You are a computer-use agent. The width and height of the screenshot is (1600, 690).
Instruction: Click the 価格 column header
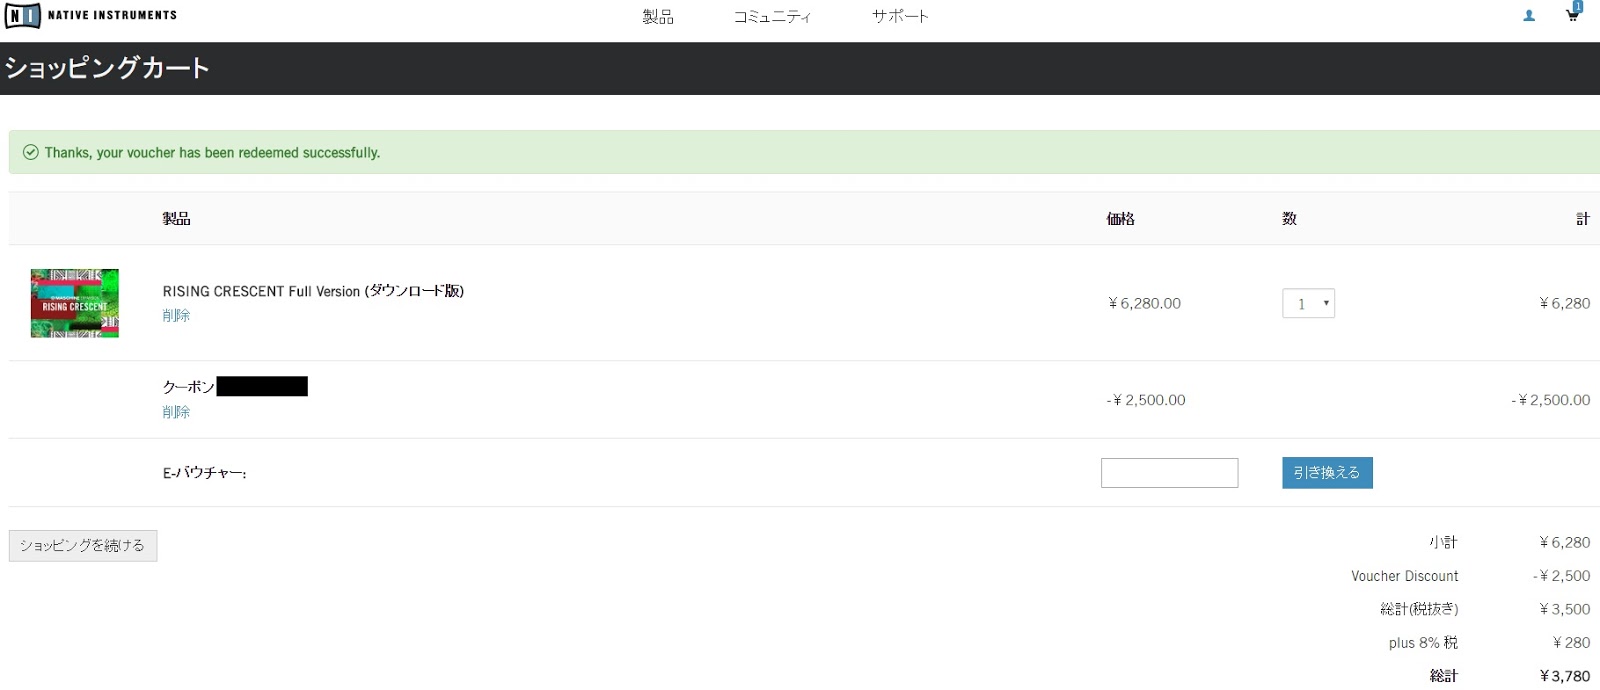(1120, 219)
